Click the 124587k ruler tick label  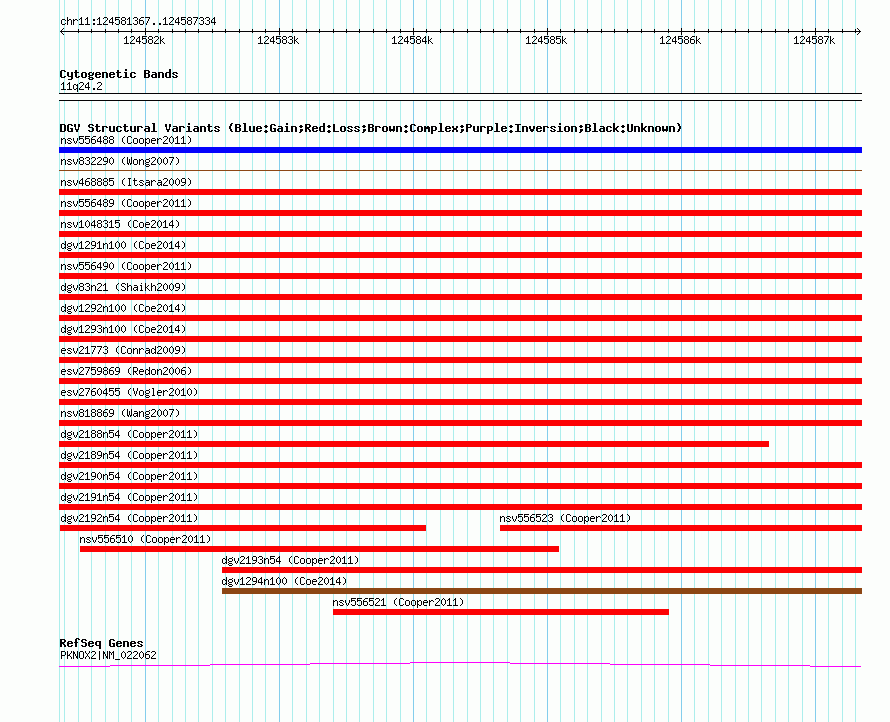pyautogui.click(x=814, y=40)
